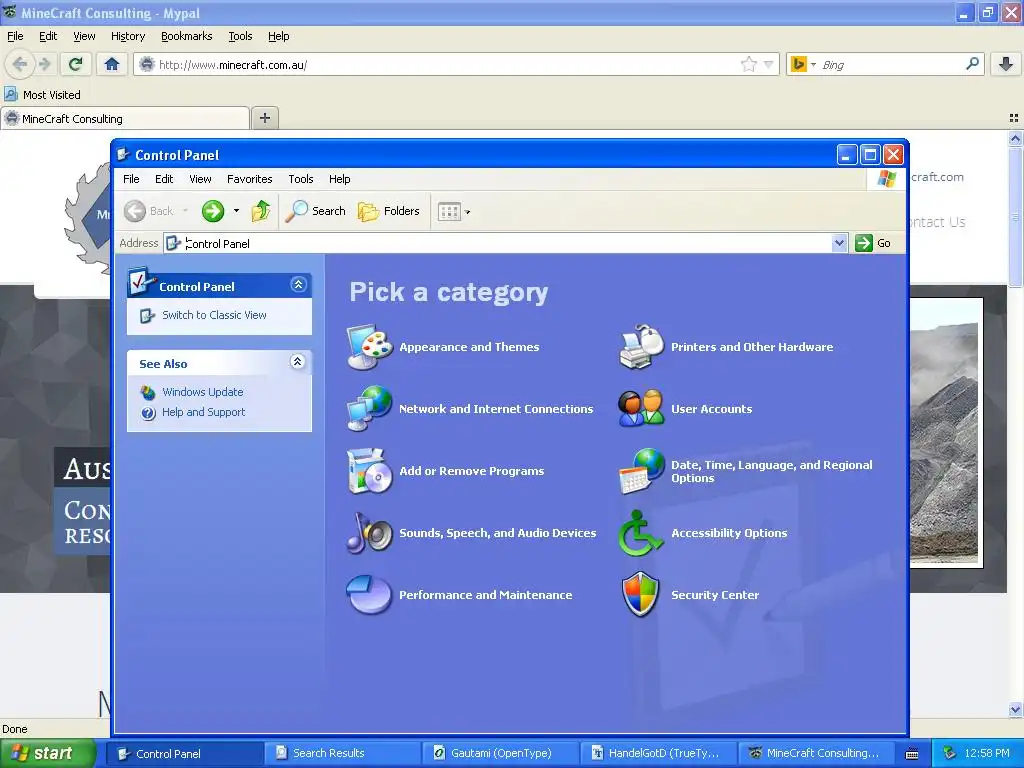Toggle the Folders pane button
Screen dimensions: 1024x768
click(x=389, y=211)
